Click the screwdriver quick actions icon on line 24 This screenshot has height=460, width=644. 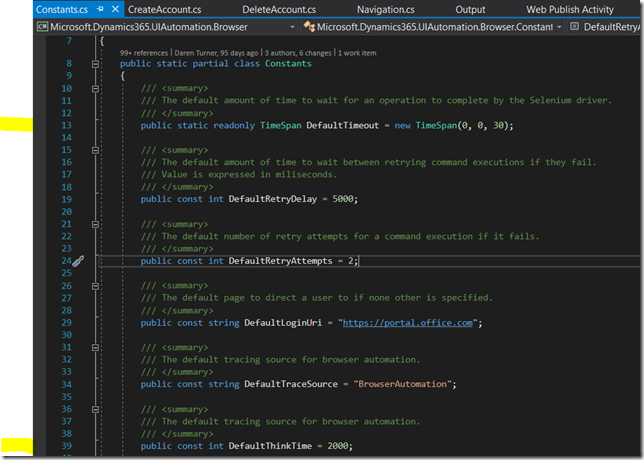point(78,261)
